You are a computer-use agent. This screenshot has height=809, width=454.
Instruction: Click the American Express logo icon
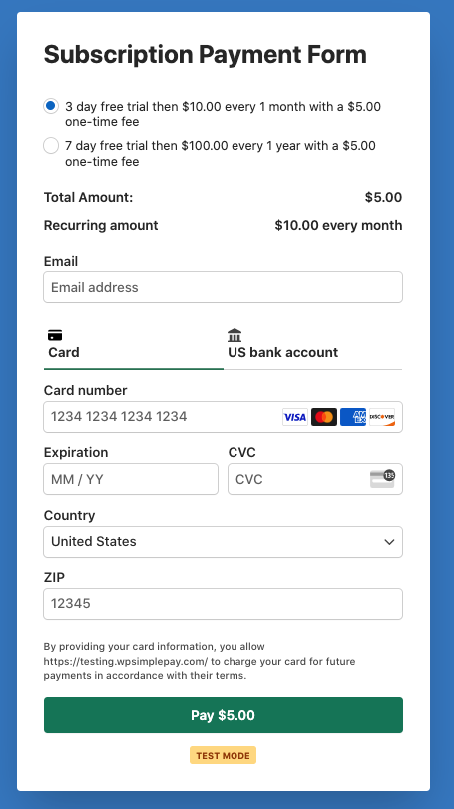[x=353, y=417]
